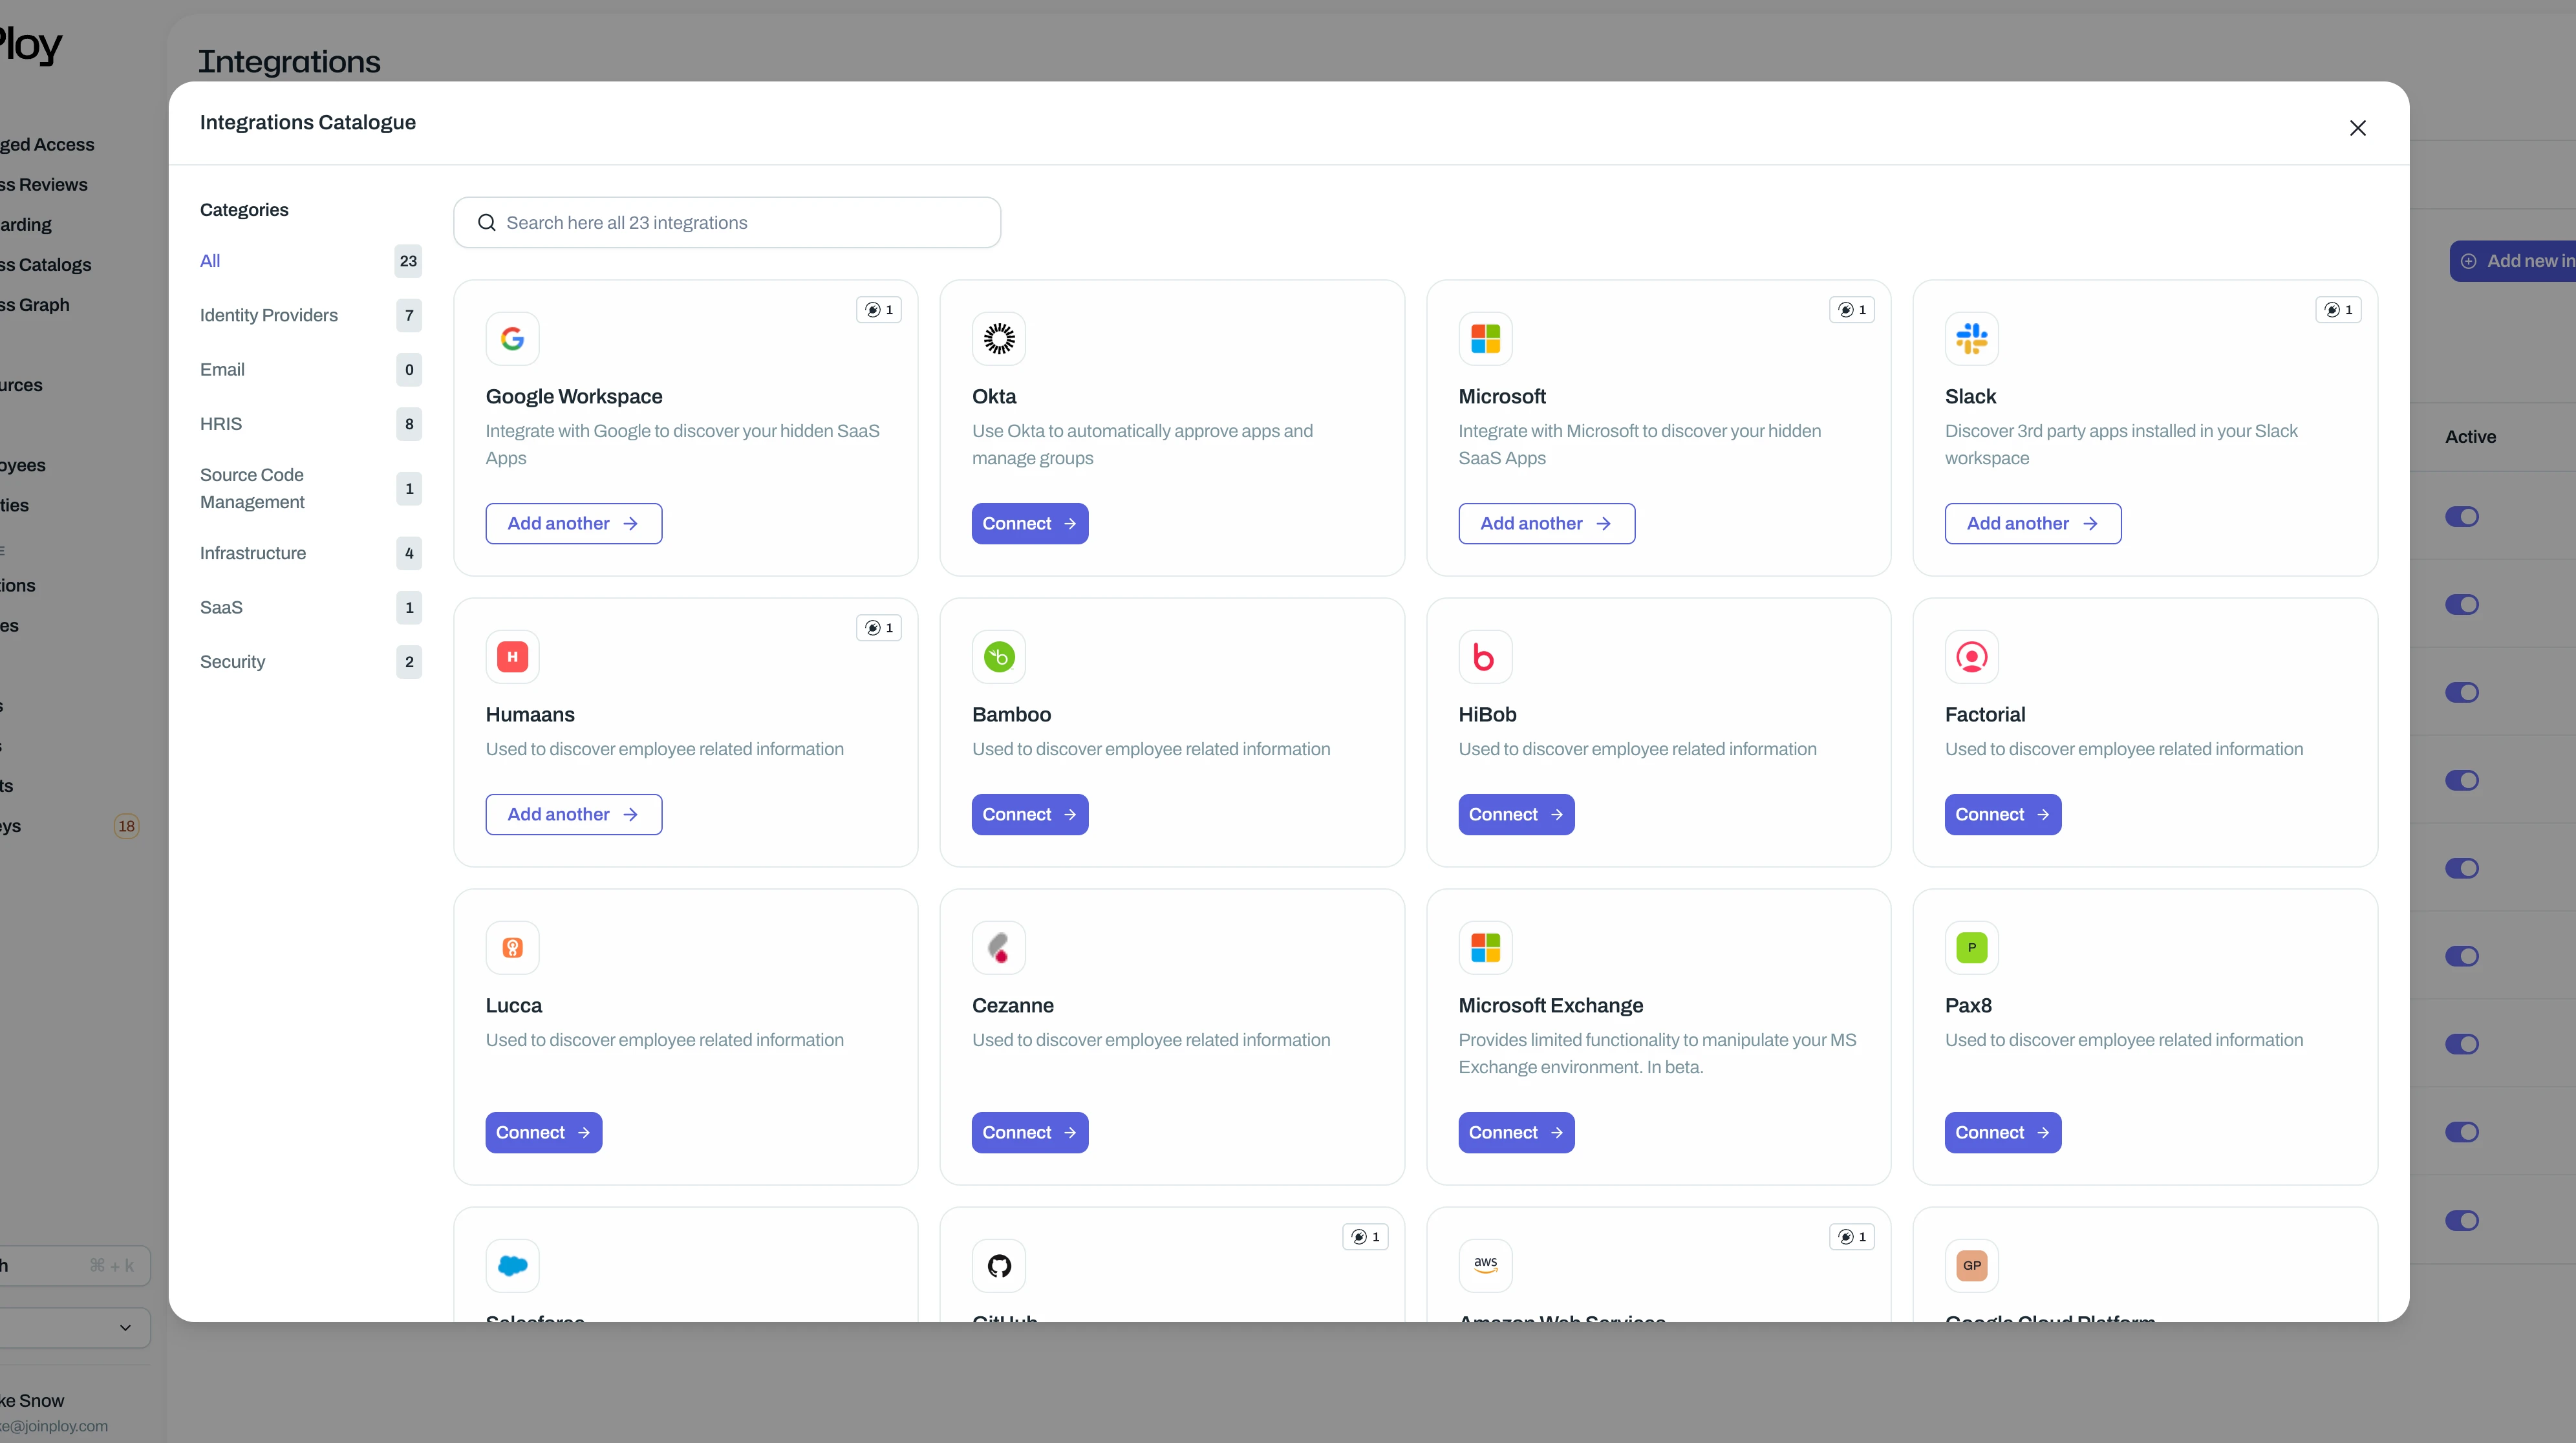Click the Lucca orange logo icon
Image resolution: width=2576 pixels, height=1443 pixels.
[x=512, y=948]
